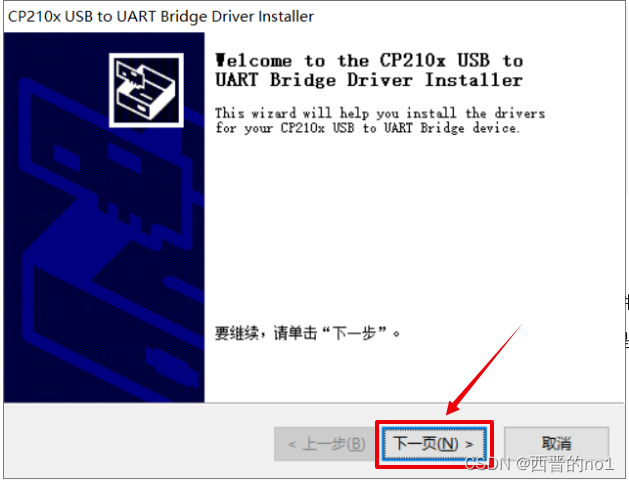Click the "This wizard will help you" description
The width and height of the screenshot is (629, 482).
(380, 113)
